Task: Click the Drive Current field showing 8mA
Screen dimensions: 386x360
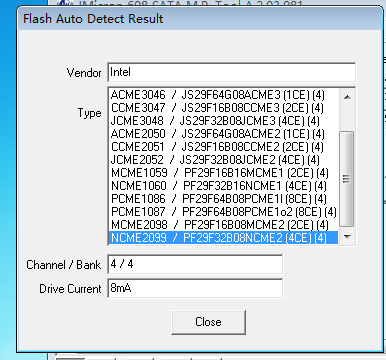Action: pyautogui.click(x=195, y=288)
